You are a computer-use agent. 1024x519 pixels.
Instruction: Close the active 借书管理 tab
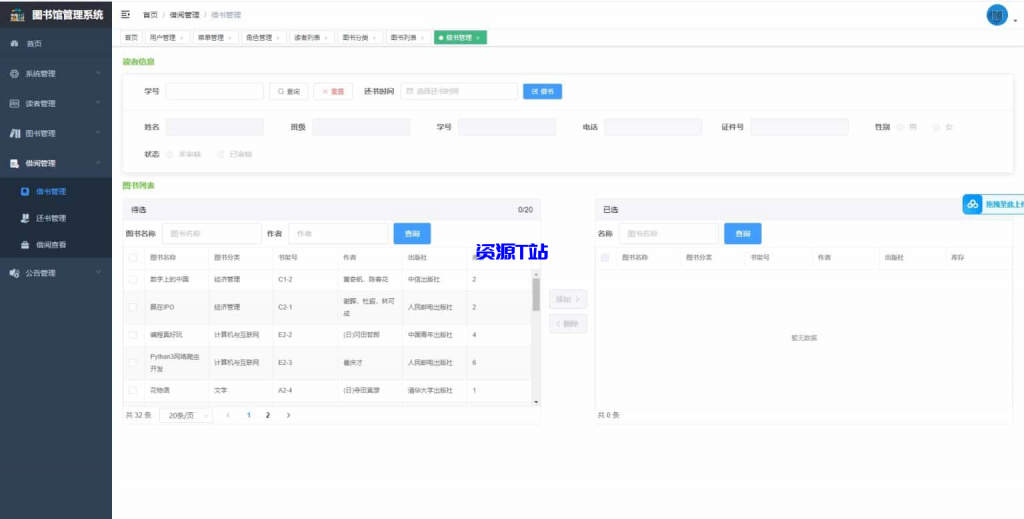pyautogui.click(x=477, y=38)
